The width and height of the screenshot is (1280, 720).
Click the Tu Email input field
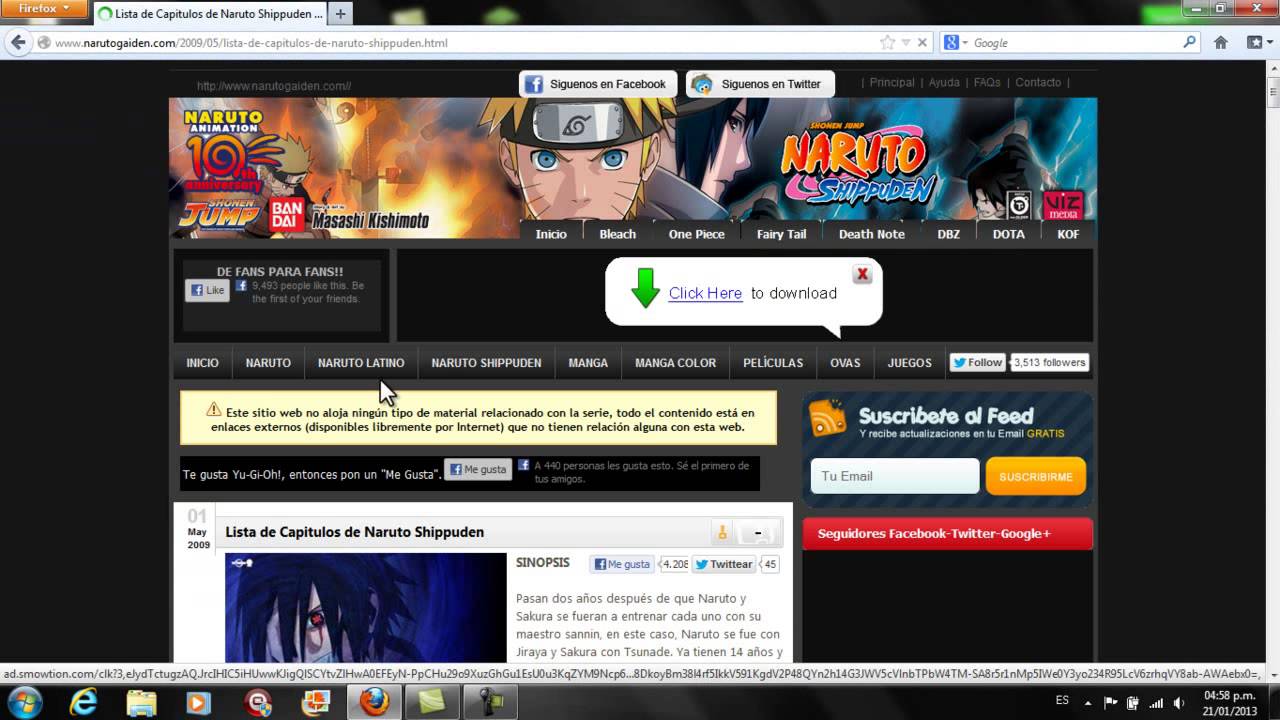[895, 476]
